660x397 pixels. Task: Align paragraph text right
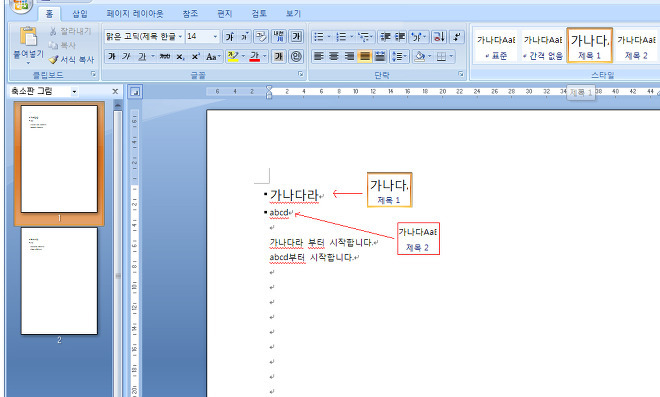coord(349,56)
